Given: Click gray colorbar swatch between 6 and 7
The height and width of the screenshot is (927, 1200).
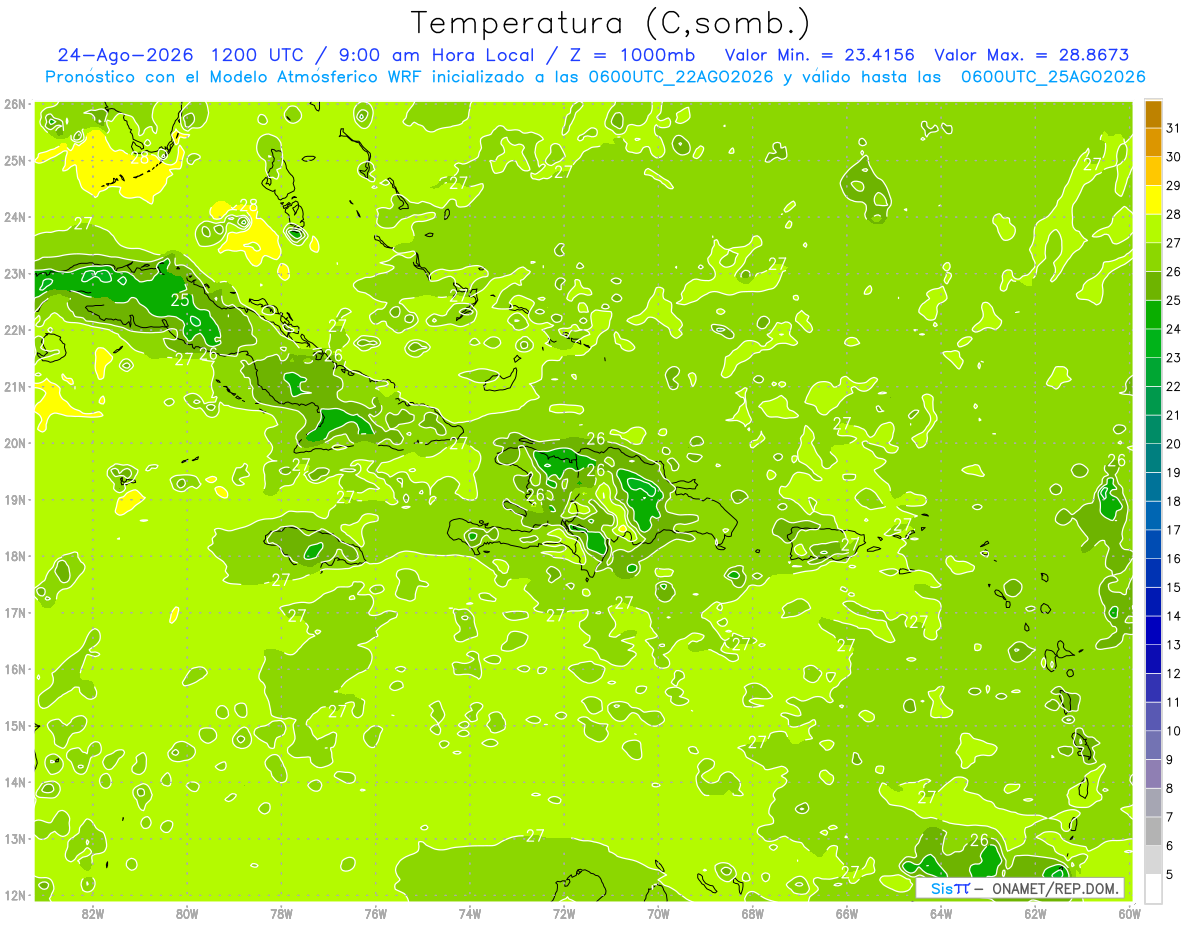Looking at the screenshot, I should tap(1154, 831).
